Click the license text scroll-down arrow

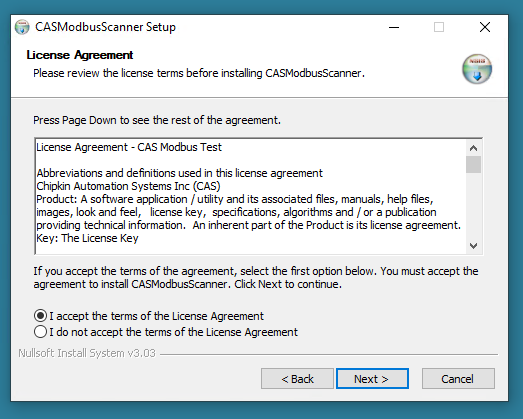pos(473,246)
